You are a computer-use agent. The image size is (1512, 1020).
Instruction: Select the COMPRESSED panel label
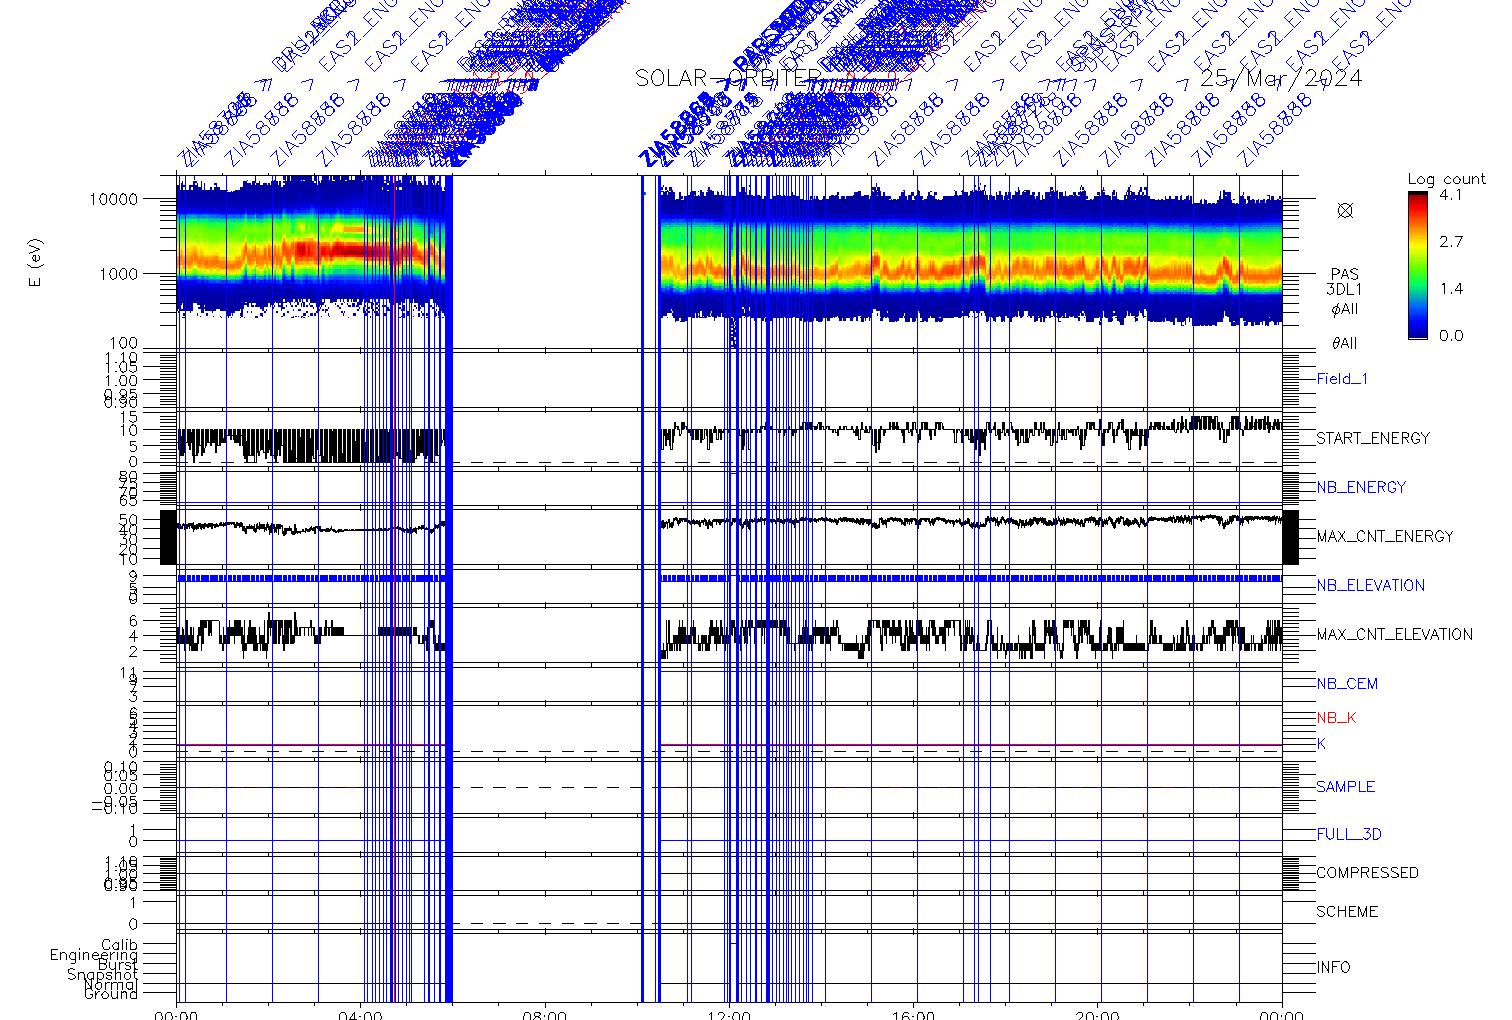point(1367,873)
